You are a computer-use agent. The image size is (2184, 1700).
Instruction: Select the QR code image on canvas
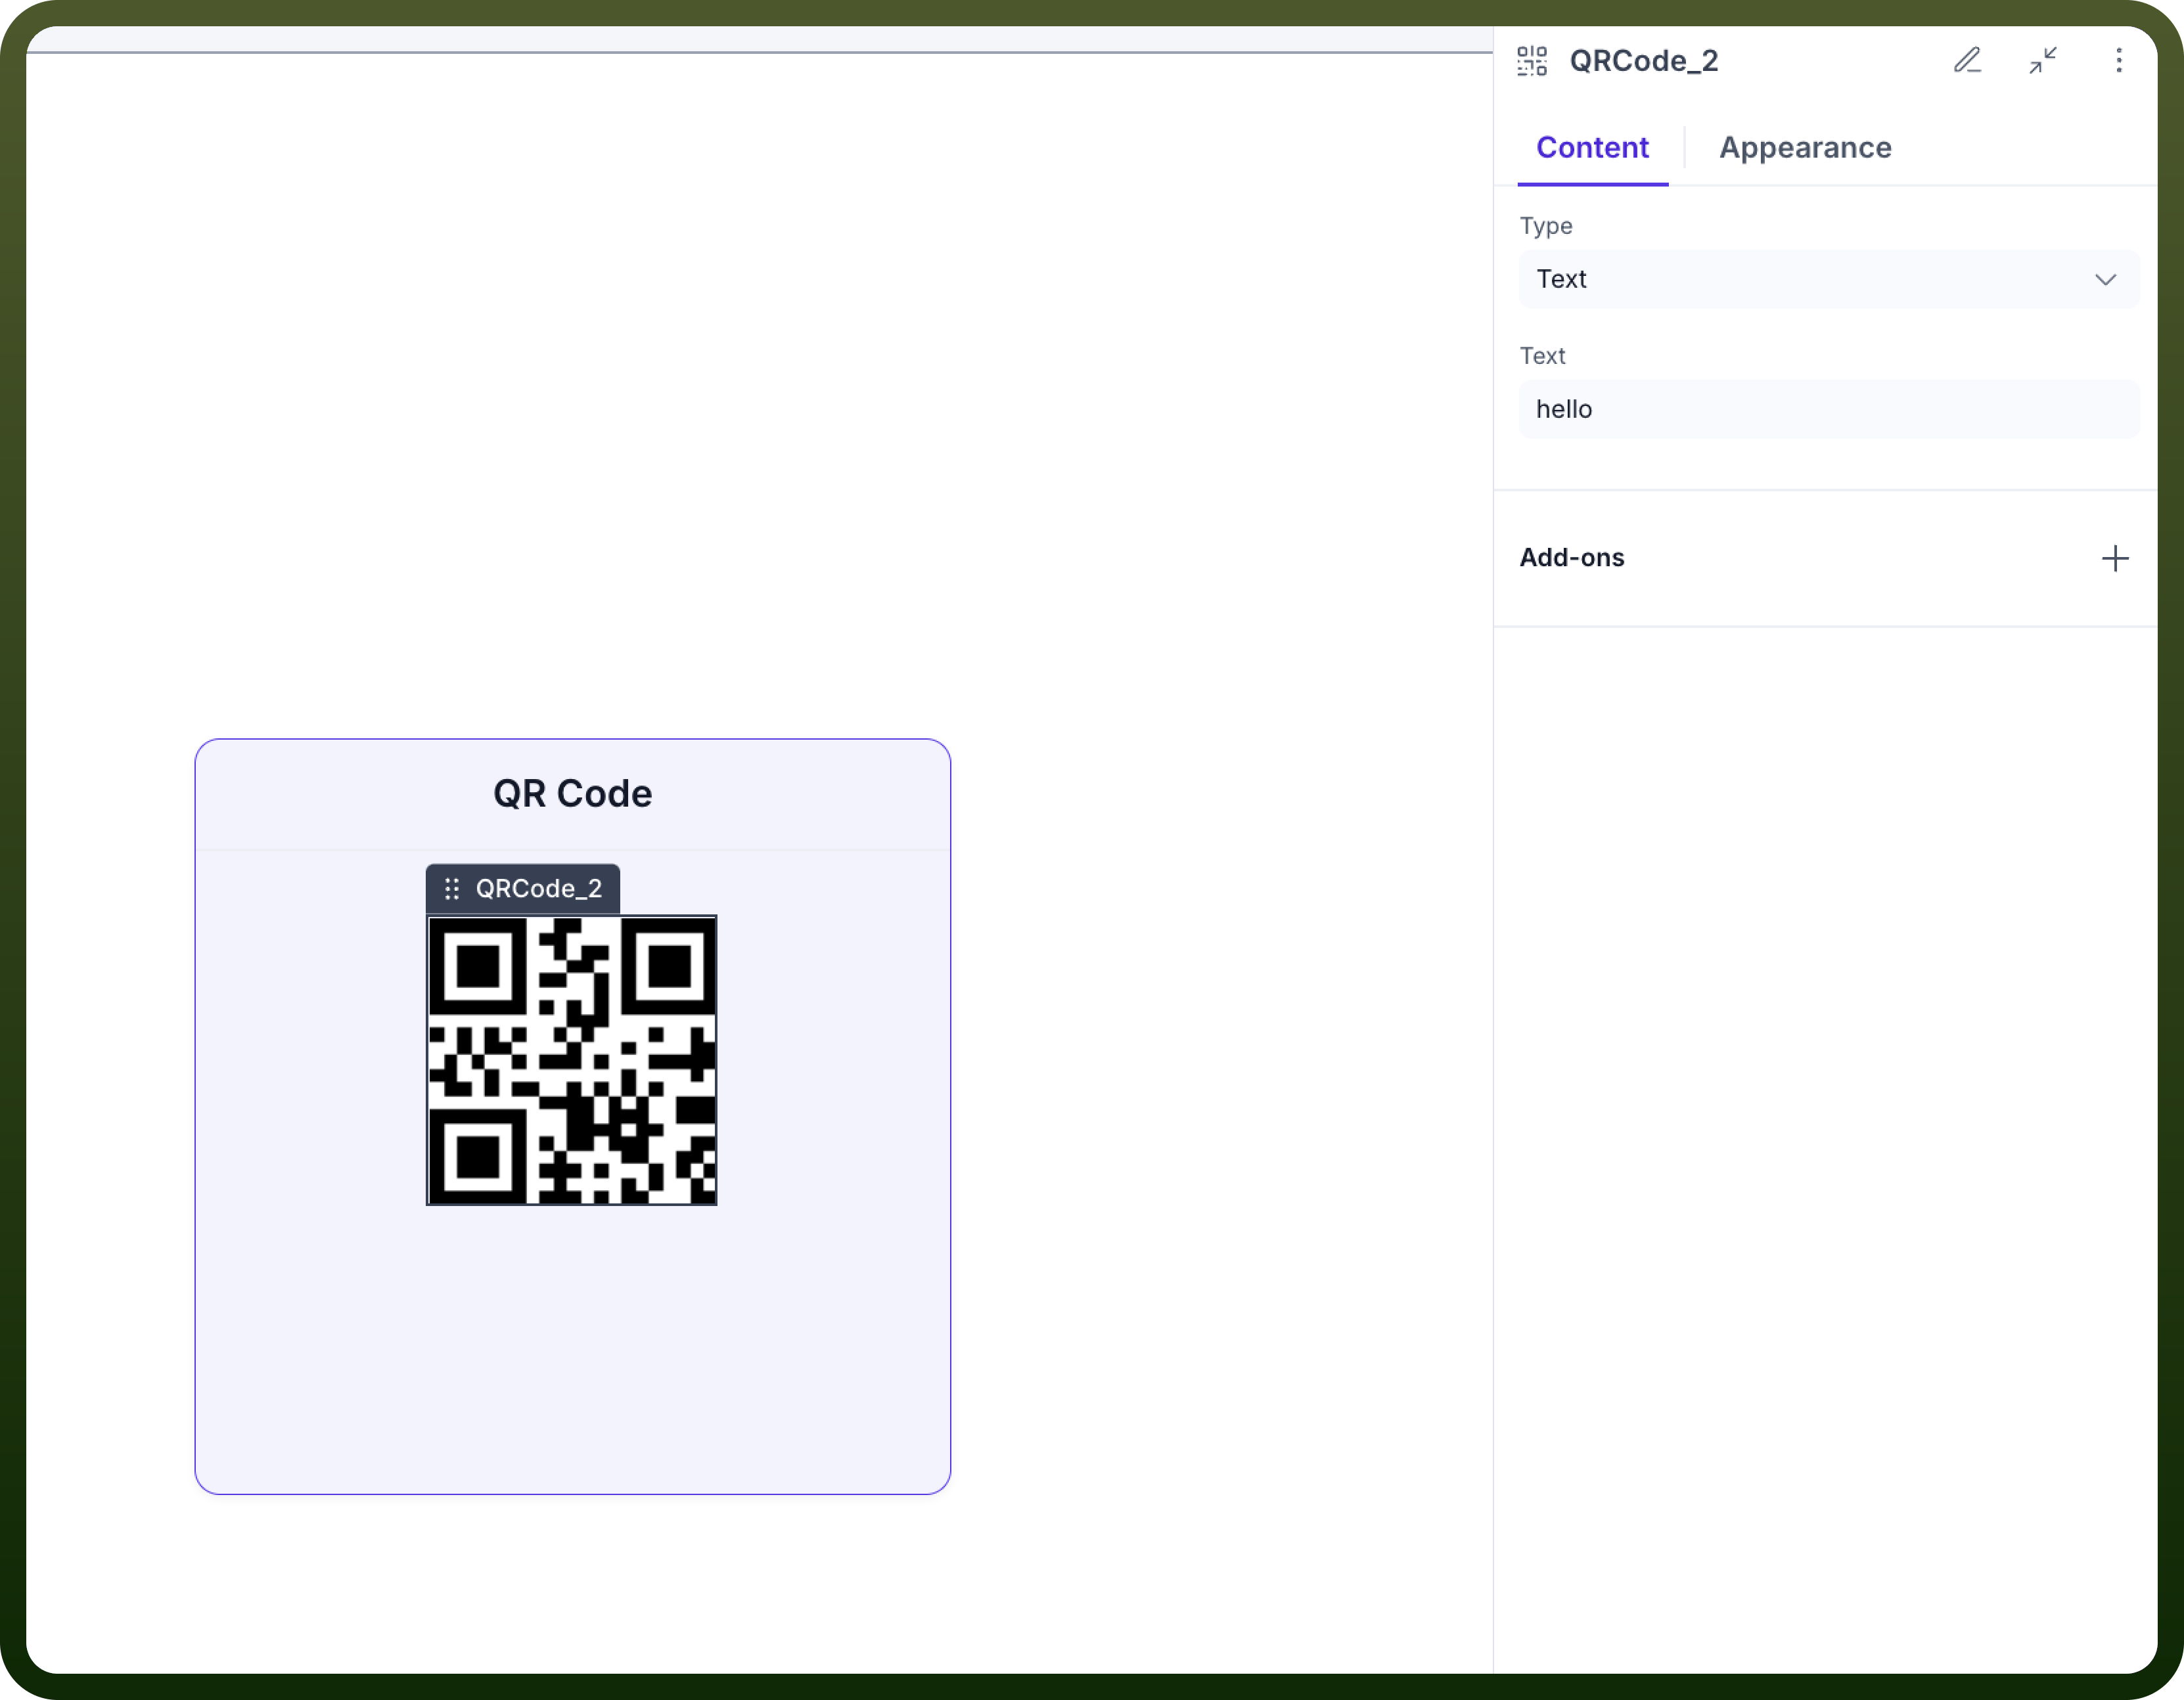[572, 1060]
